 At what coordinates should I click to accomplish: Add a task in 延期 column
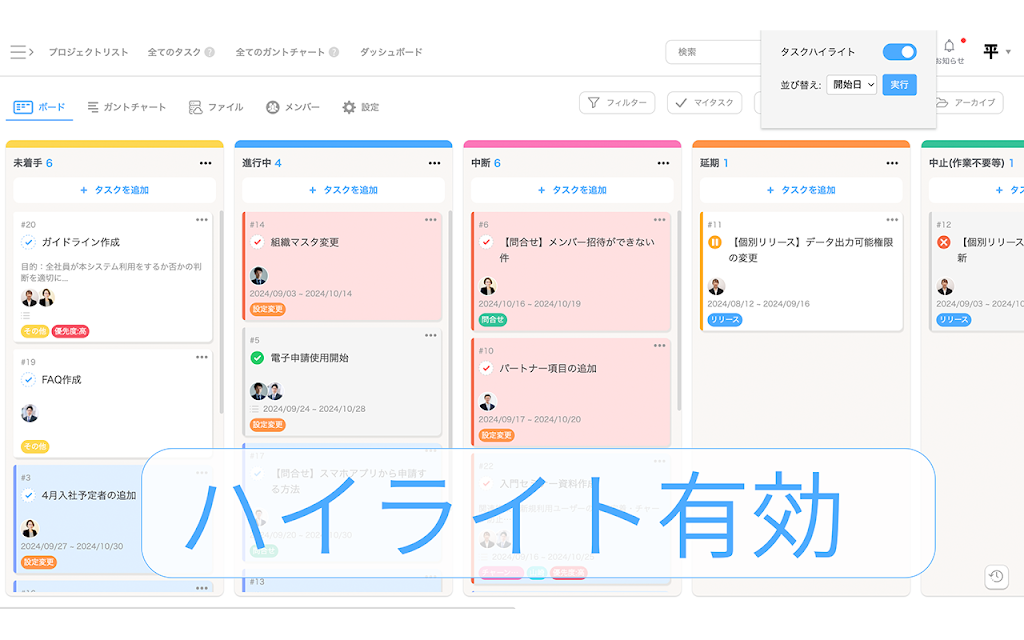point(801,190)
